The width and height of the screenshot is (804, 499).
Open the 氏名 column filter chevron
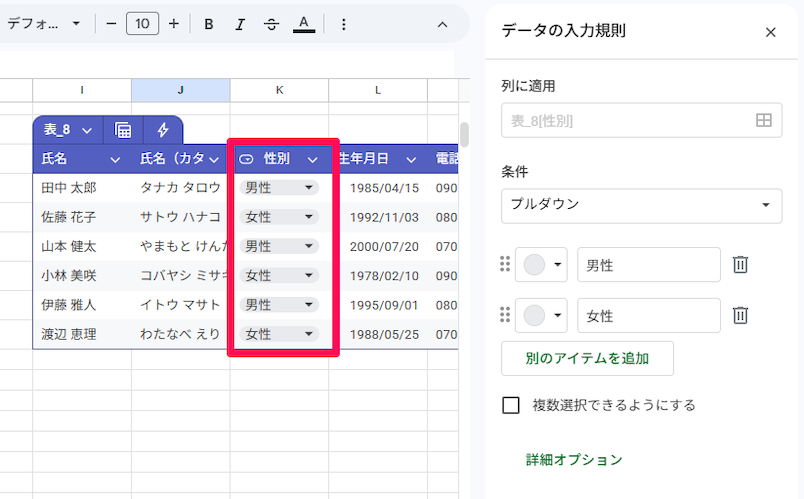tap(115, 160)
